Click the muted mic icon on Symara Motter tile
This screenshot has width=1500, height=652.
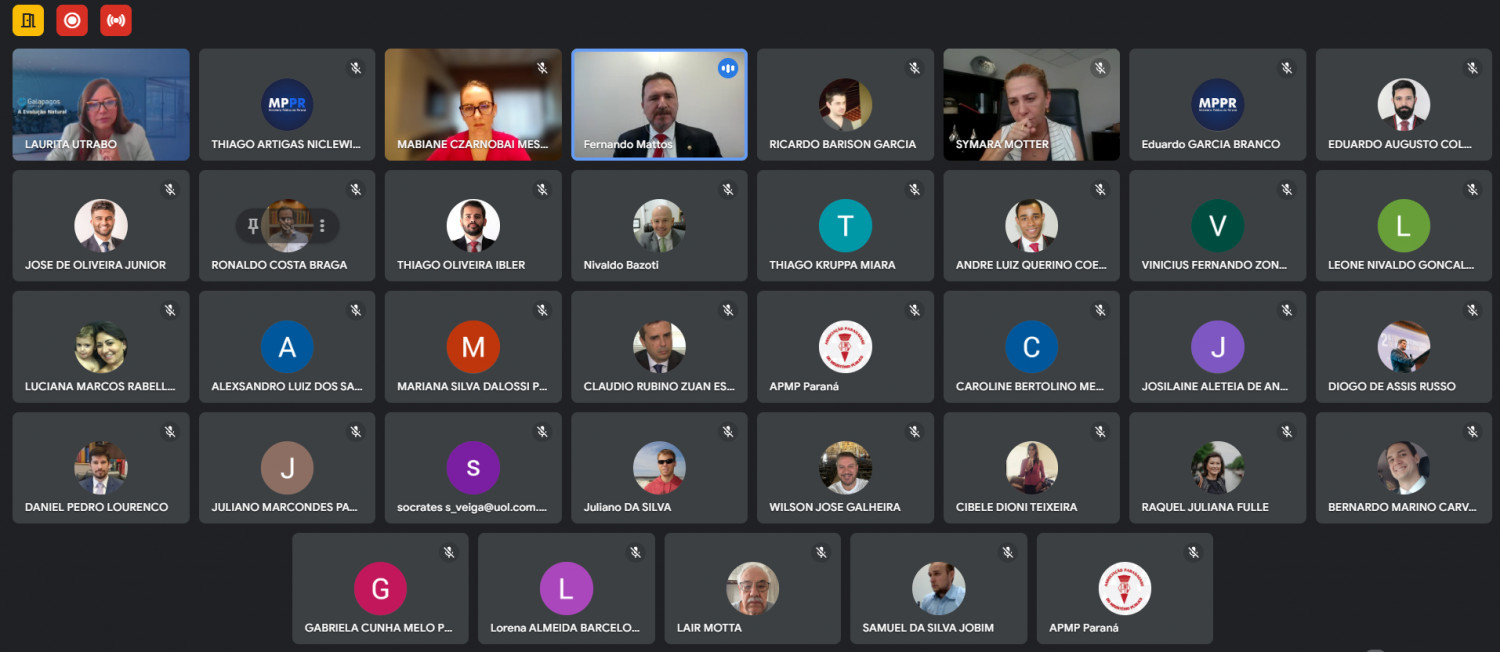pos(1100,68)
